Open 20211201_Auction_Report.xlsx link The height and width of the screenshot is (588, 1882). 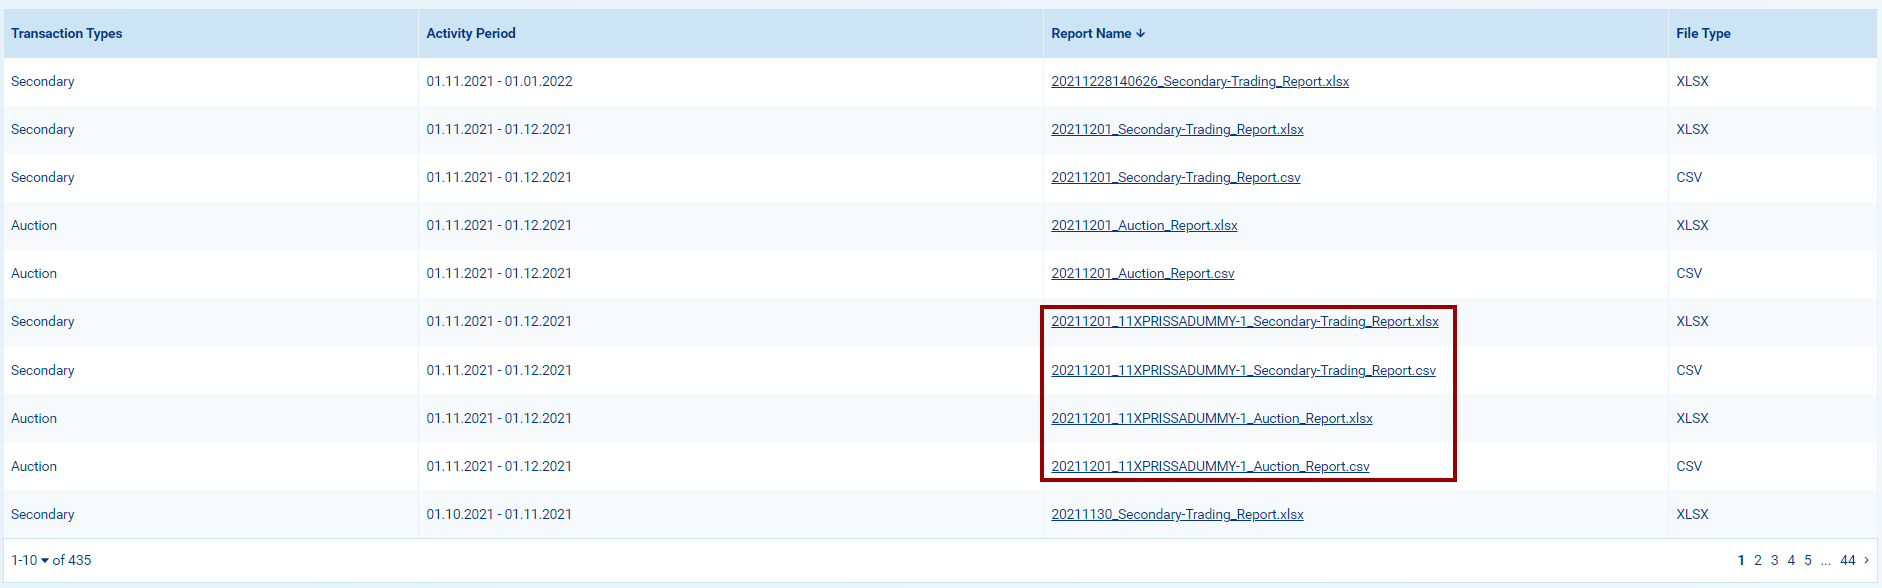coord(1144,226)
